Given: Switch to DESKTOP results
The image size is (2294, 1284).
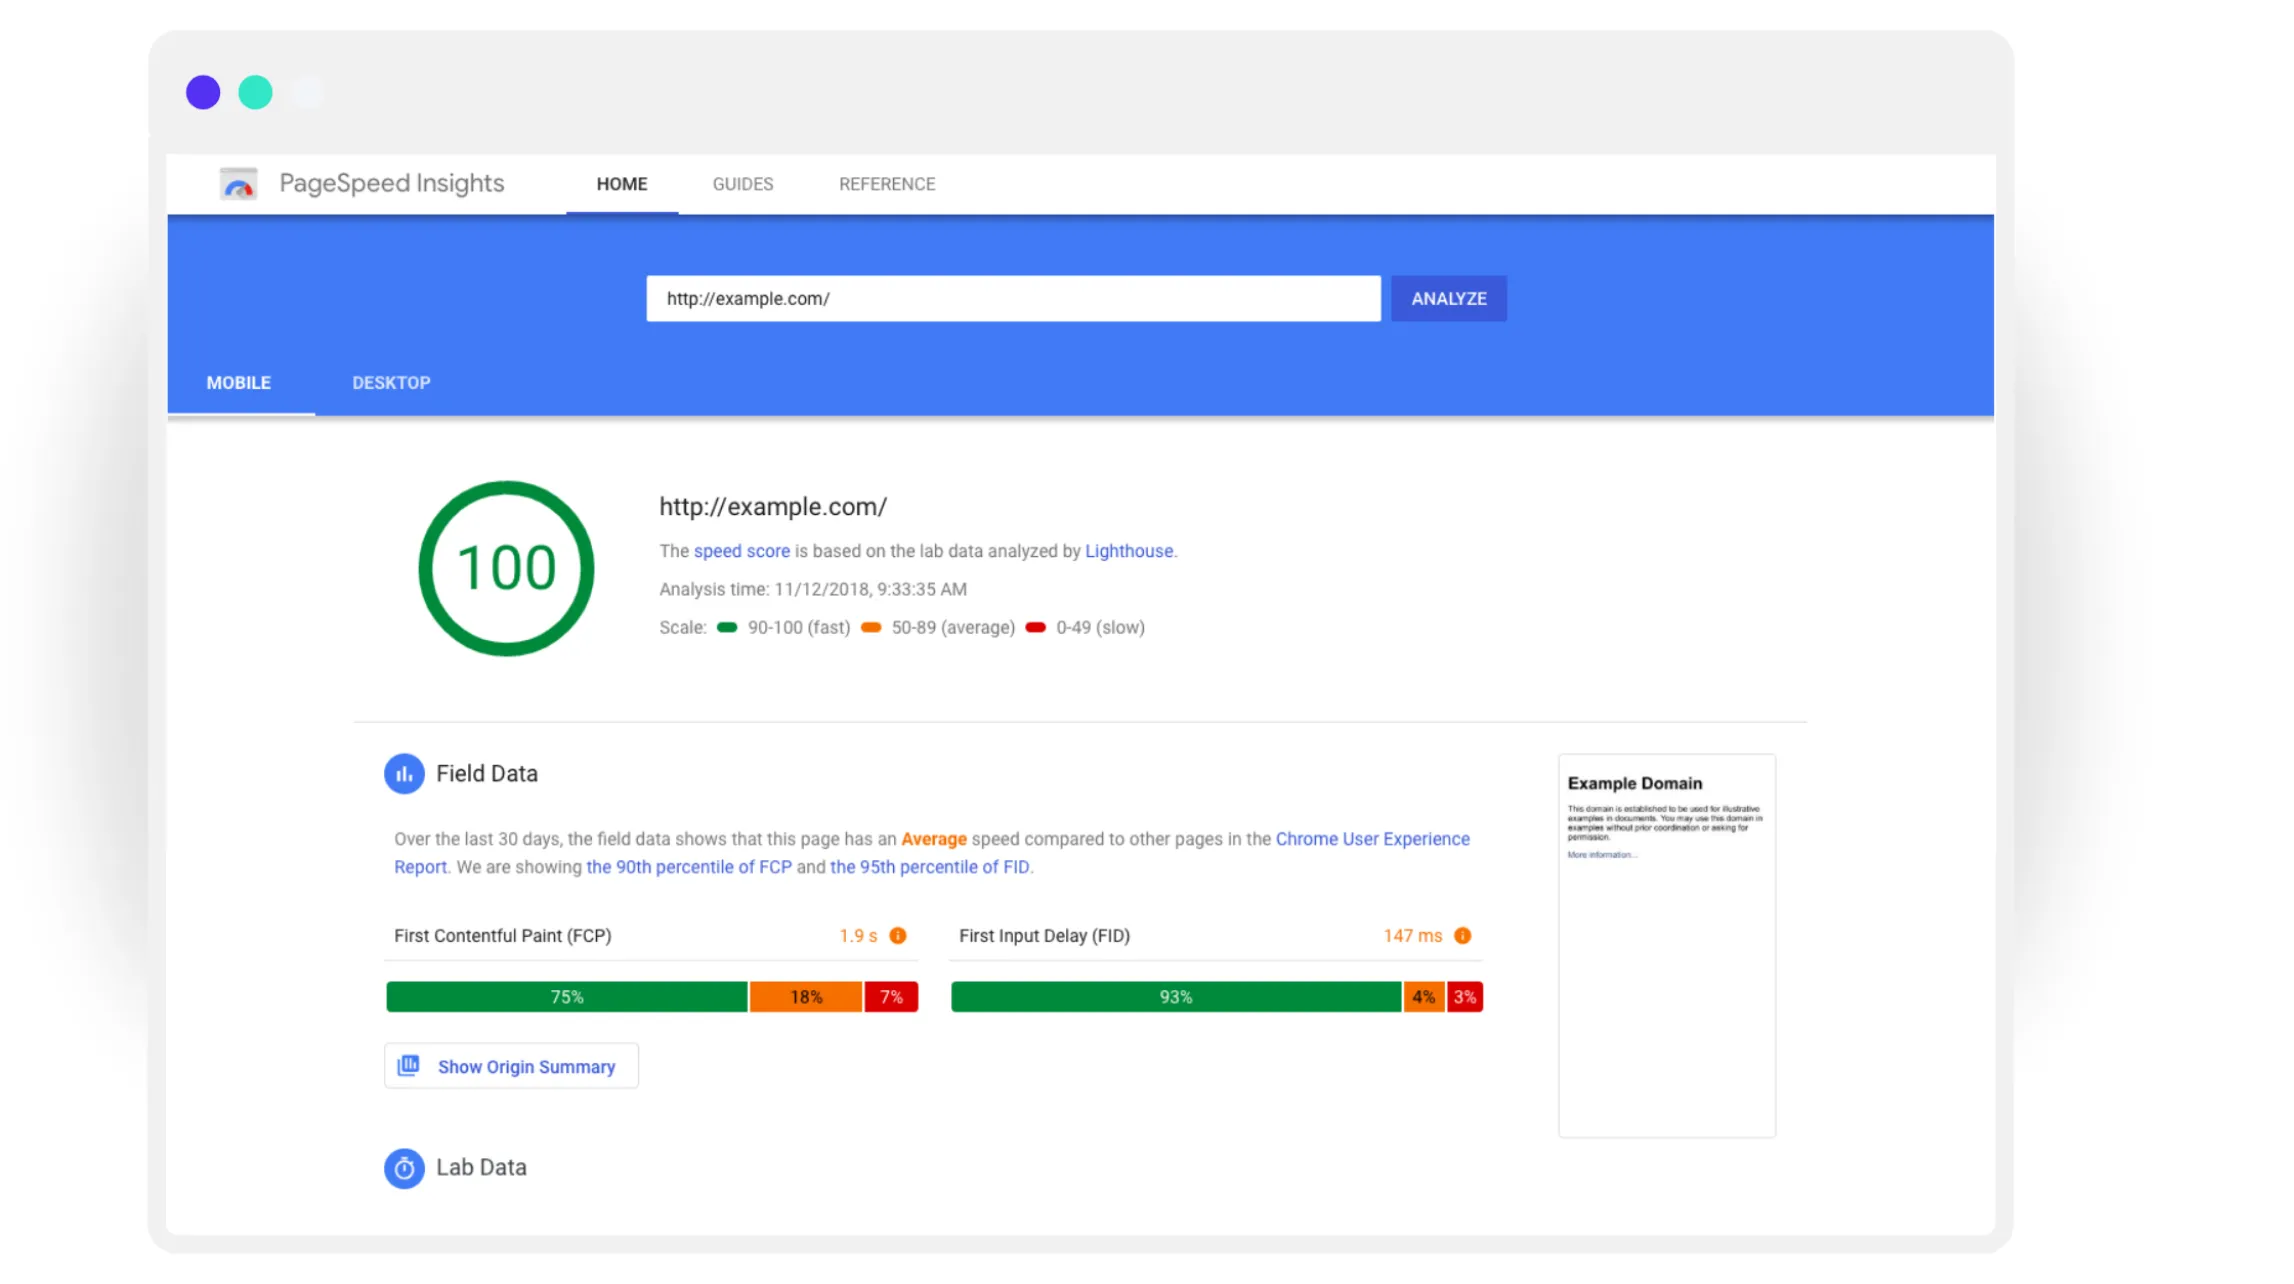Looking at the screenshot, I should pyautogui.click(x=391, y=383).
